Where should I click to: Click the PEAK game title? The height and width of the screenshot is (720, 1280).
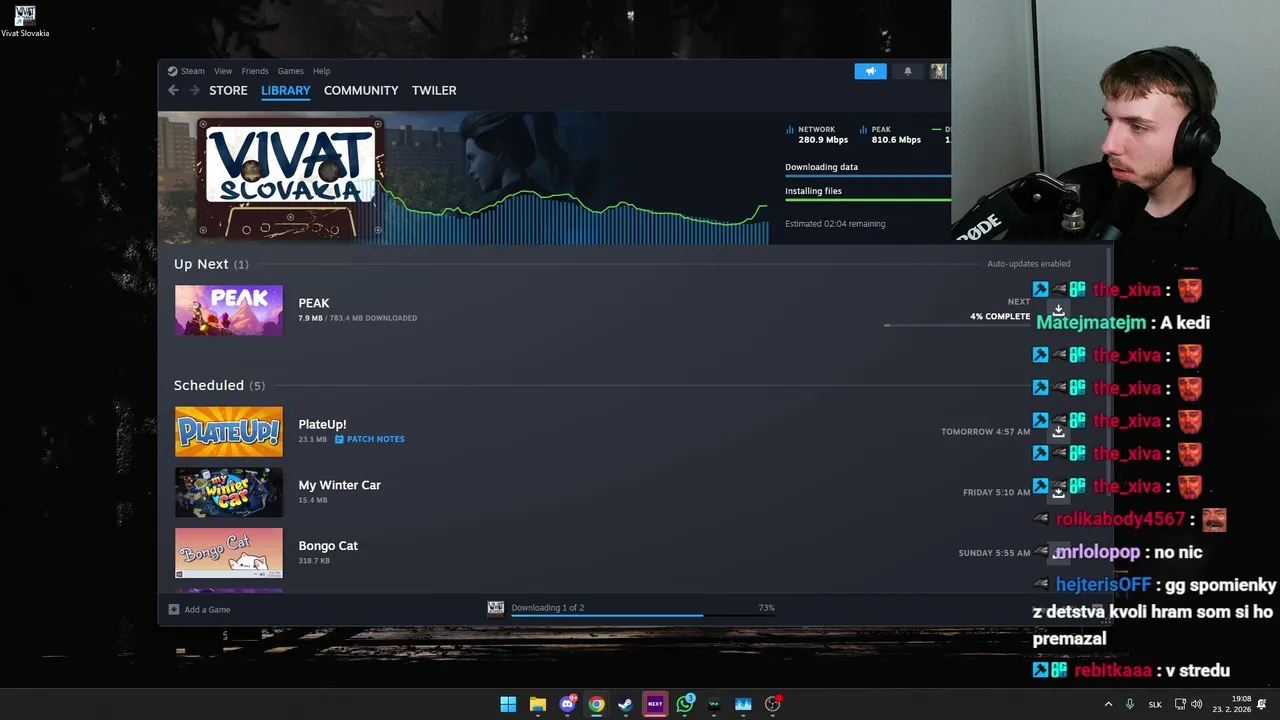[x=314, y=303]
